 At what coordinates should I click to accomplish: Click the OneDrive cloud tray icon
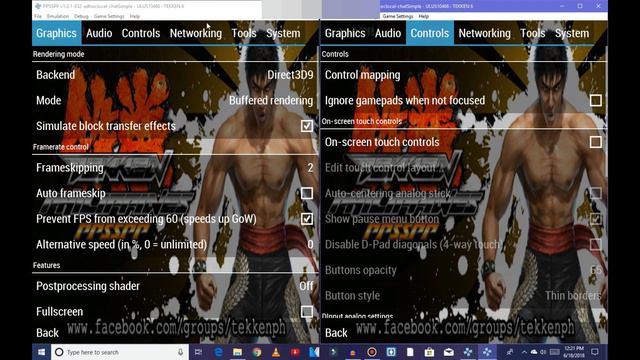pyautogui.click(x=534, y=352)
